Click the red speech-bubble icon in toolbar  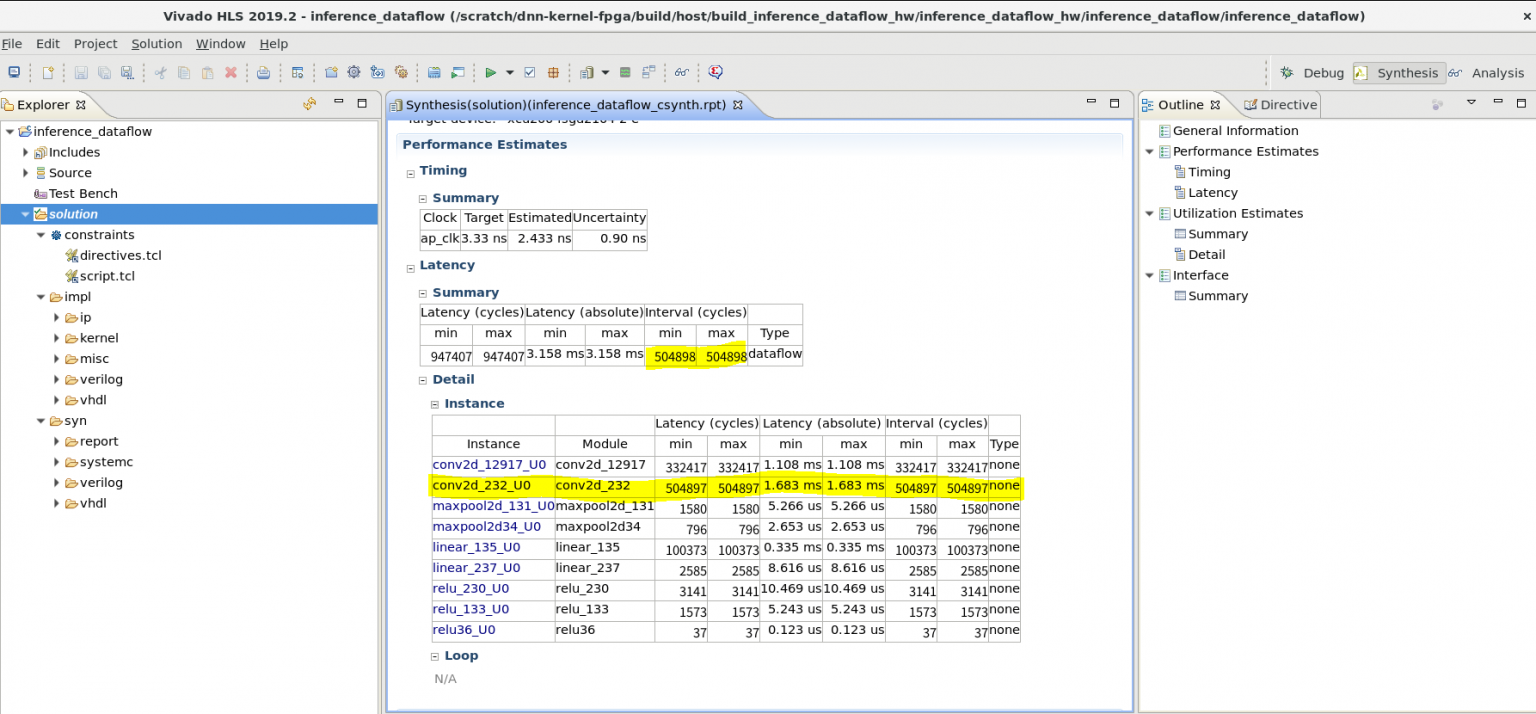(715, 73)
